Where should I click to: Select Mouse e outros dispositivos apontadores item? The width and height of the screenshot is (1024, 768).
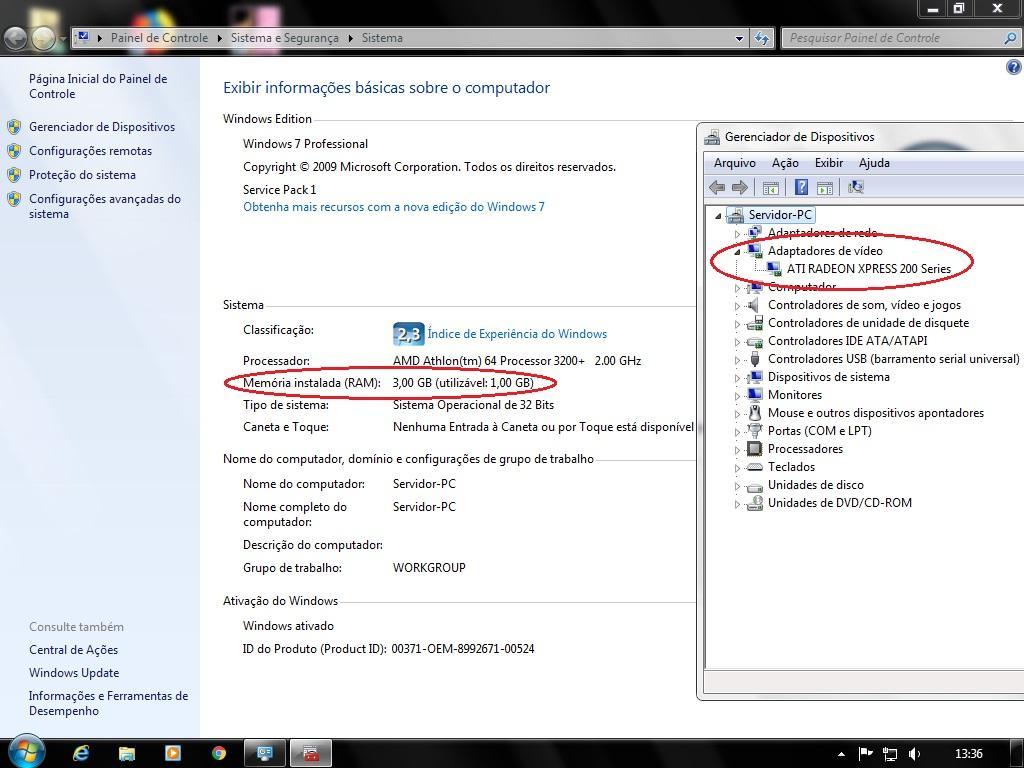pos(876,413)
